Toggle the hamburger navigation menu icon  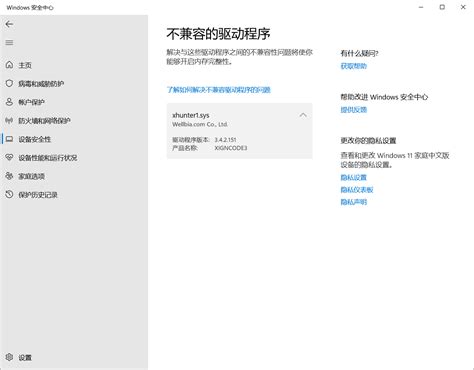(x=9, y=43)
